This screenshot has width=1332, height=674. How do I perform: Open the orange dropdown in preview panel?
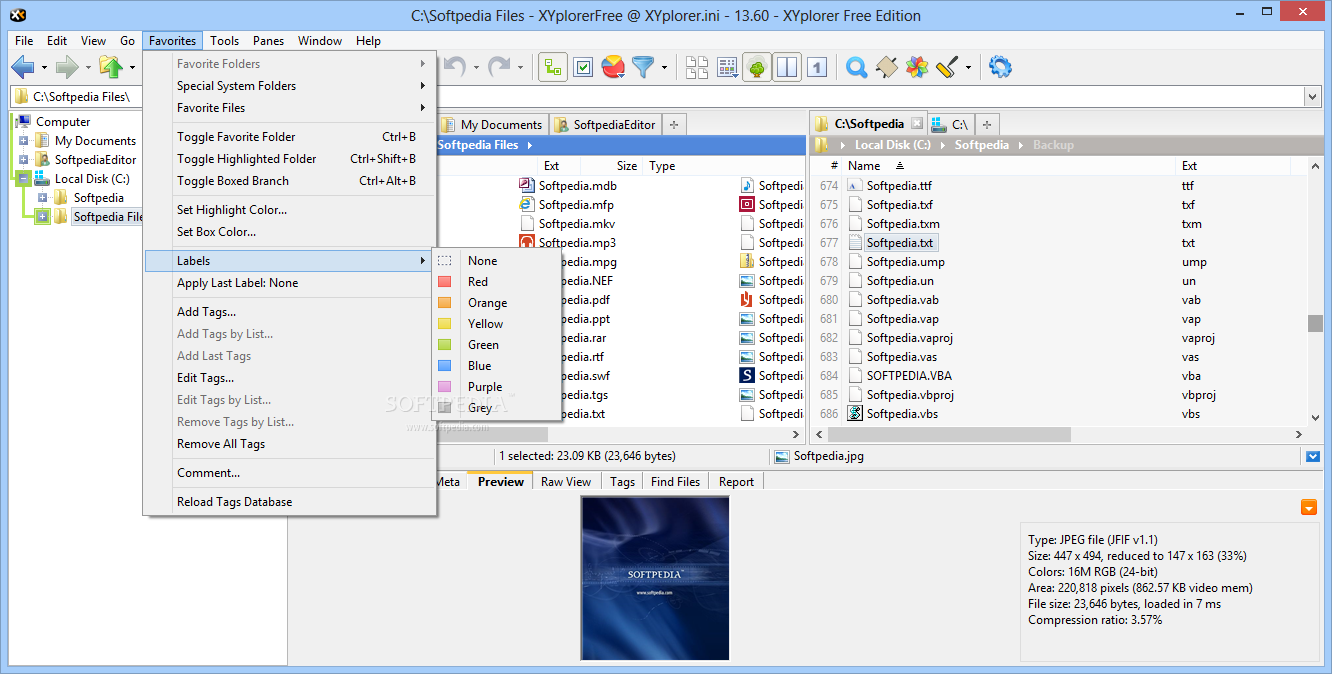[1309, 508]
